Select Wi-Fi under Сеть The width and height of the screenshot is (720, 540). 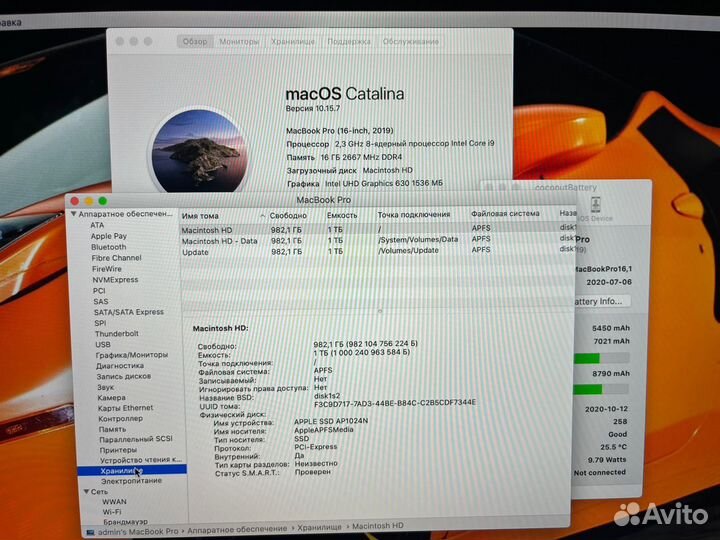tap(112, 512)
